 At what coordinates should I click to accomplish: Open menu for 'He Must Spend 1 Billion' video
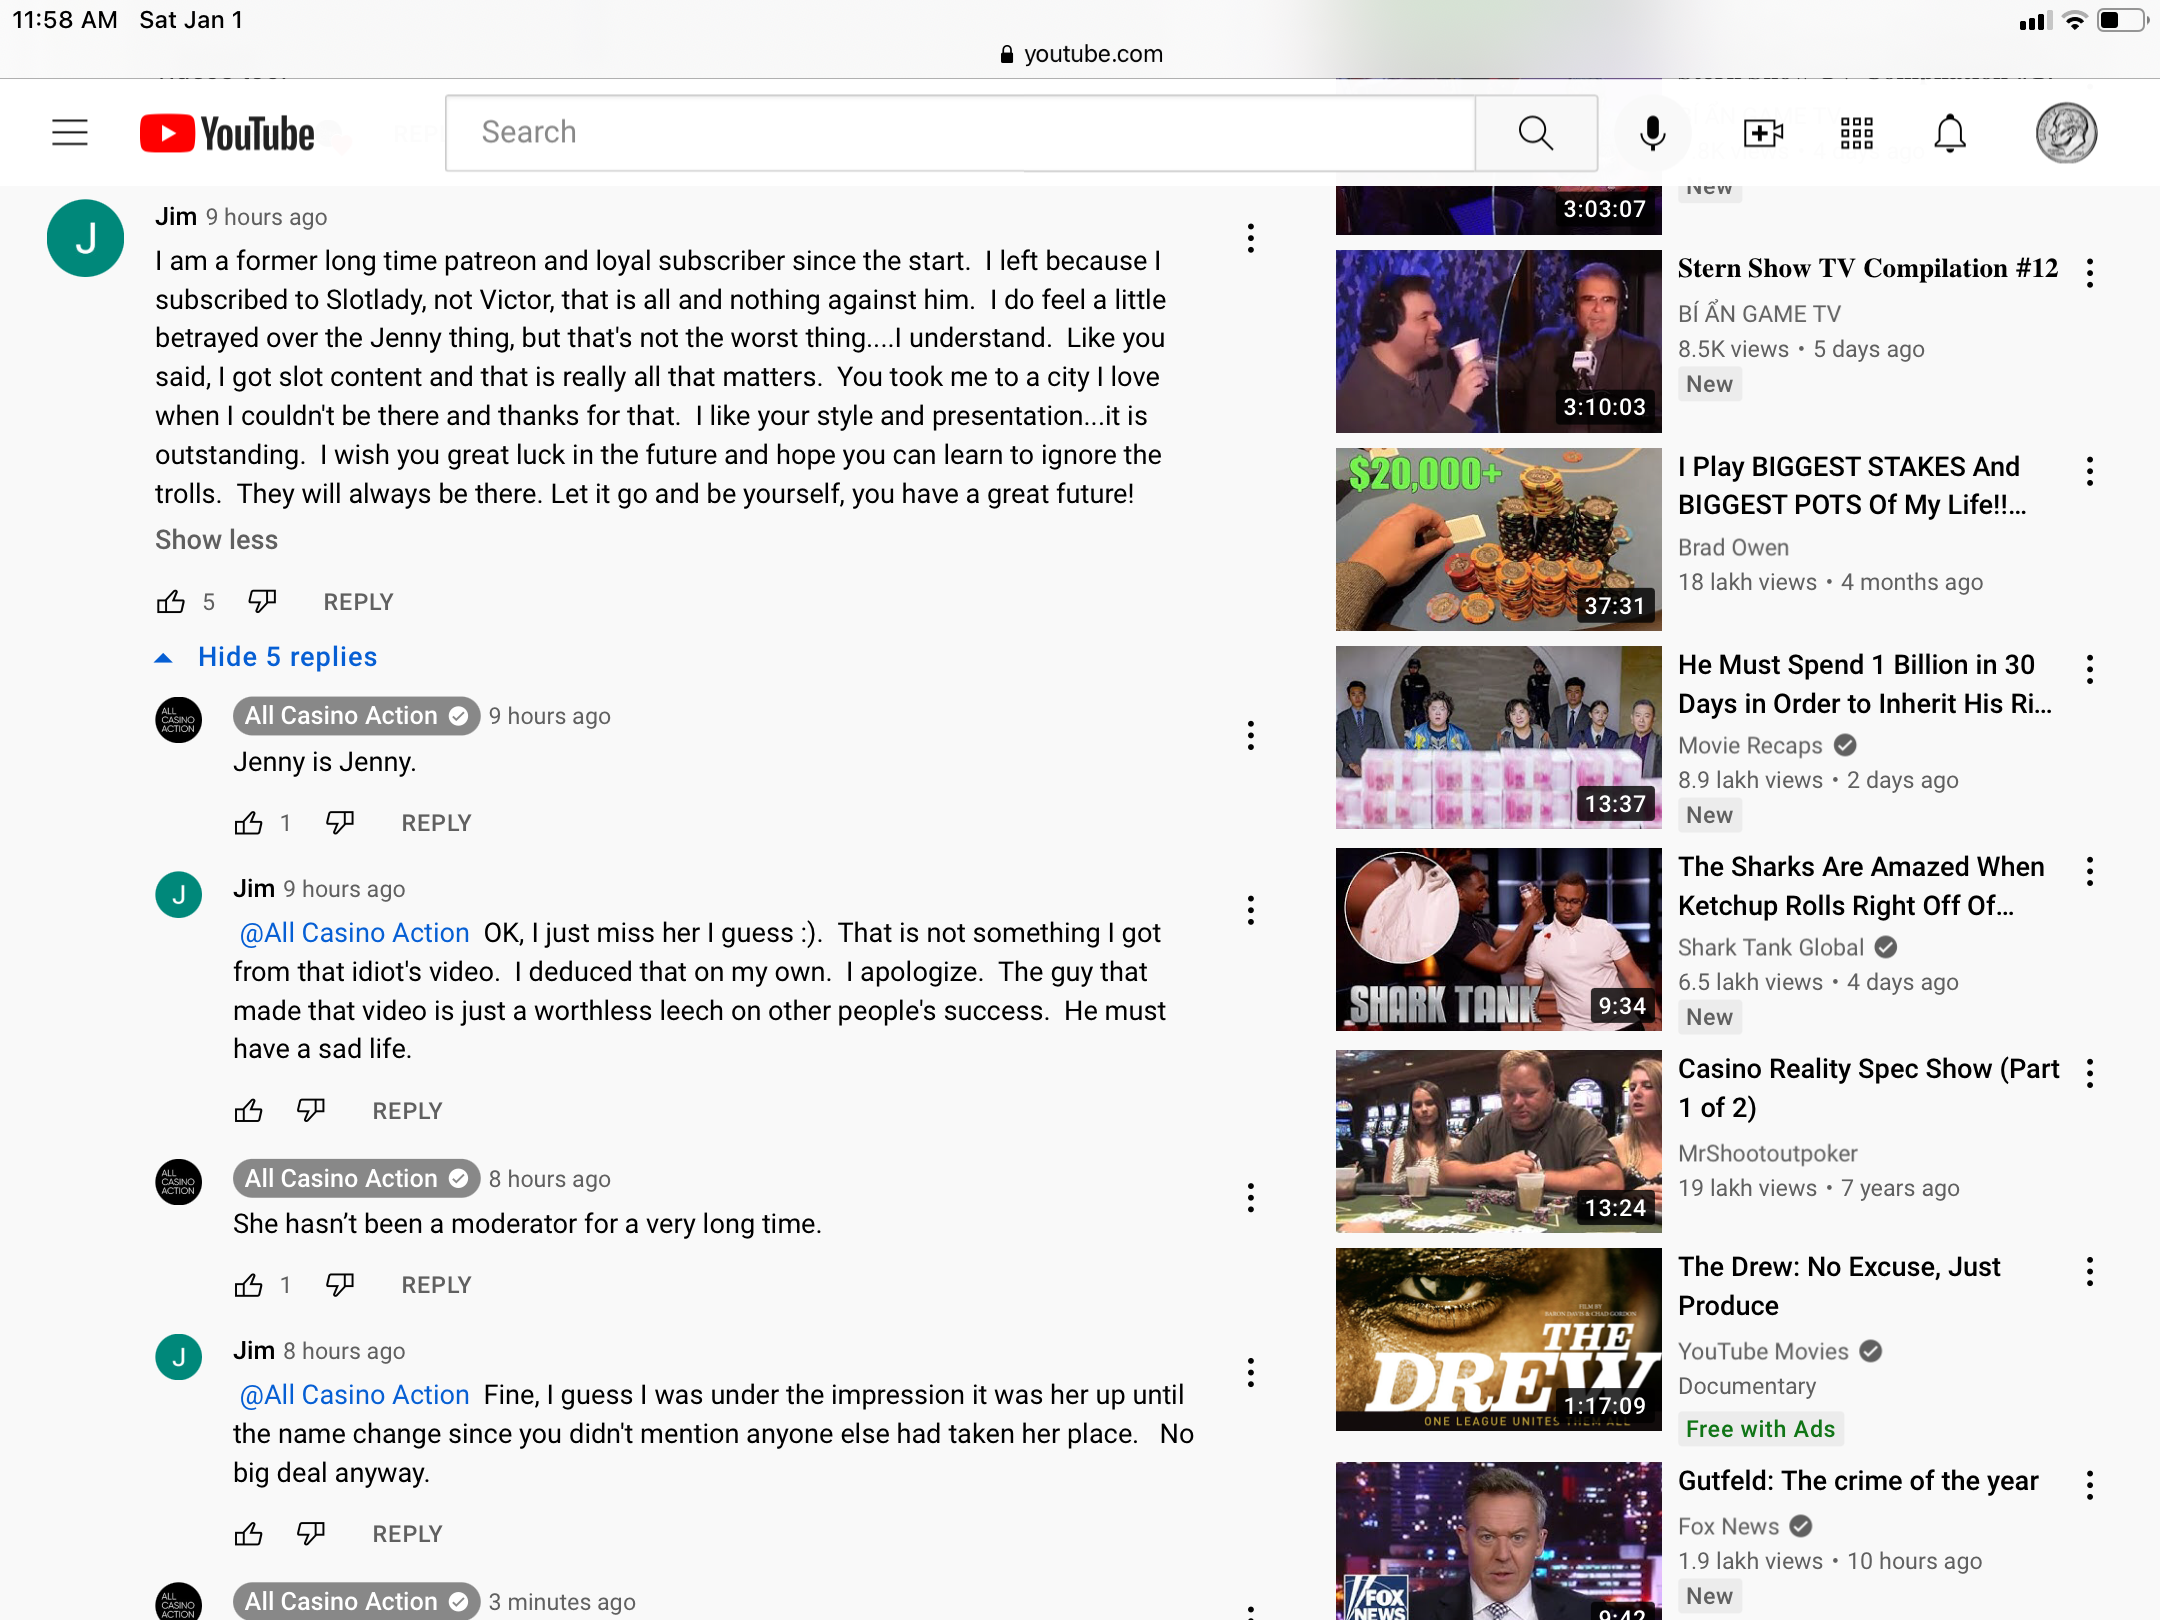click(x=2089, y=669)
